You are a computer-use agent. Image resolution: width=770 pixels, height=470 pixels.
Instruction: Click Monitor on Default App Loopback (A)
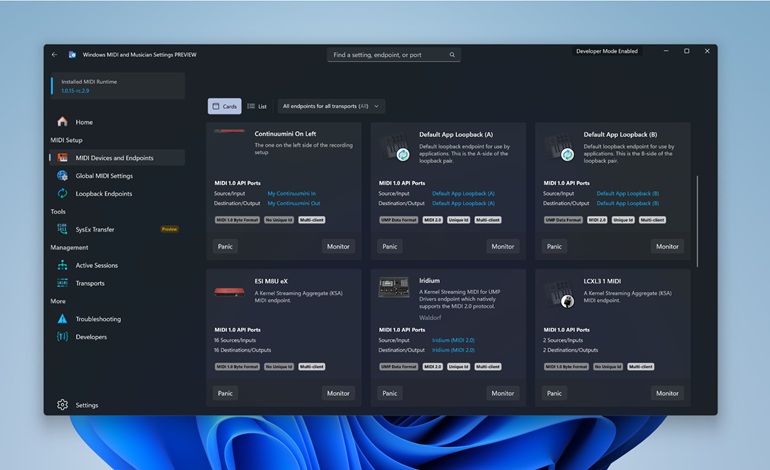(x=503, y=247)
